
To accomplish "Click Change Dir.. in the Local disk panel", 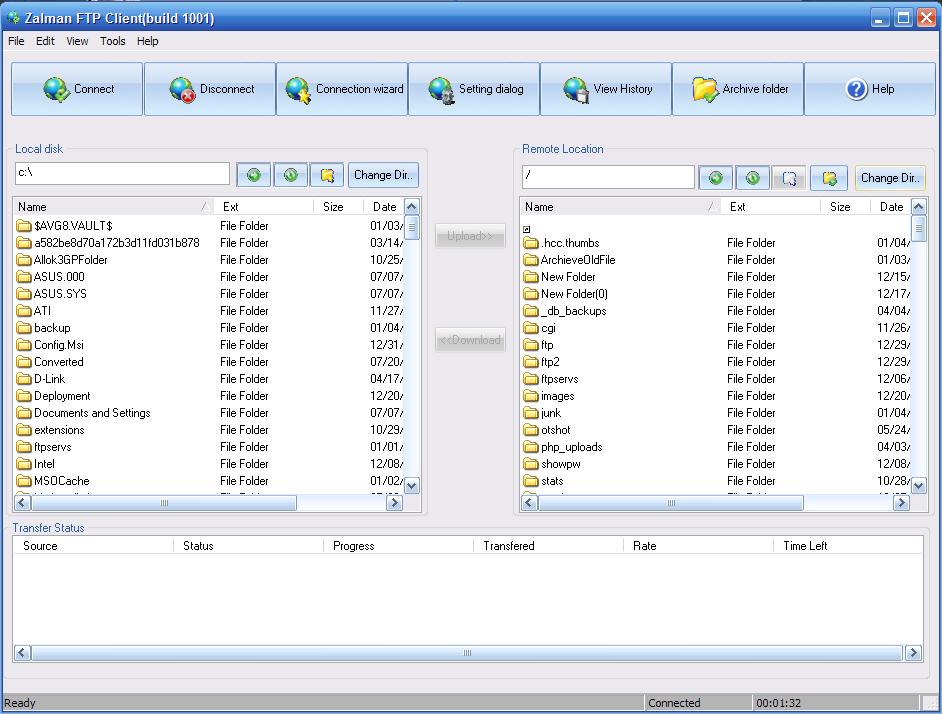I will pos(383,175).
